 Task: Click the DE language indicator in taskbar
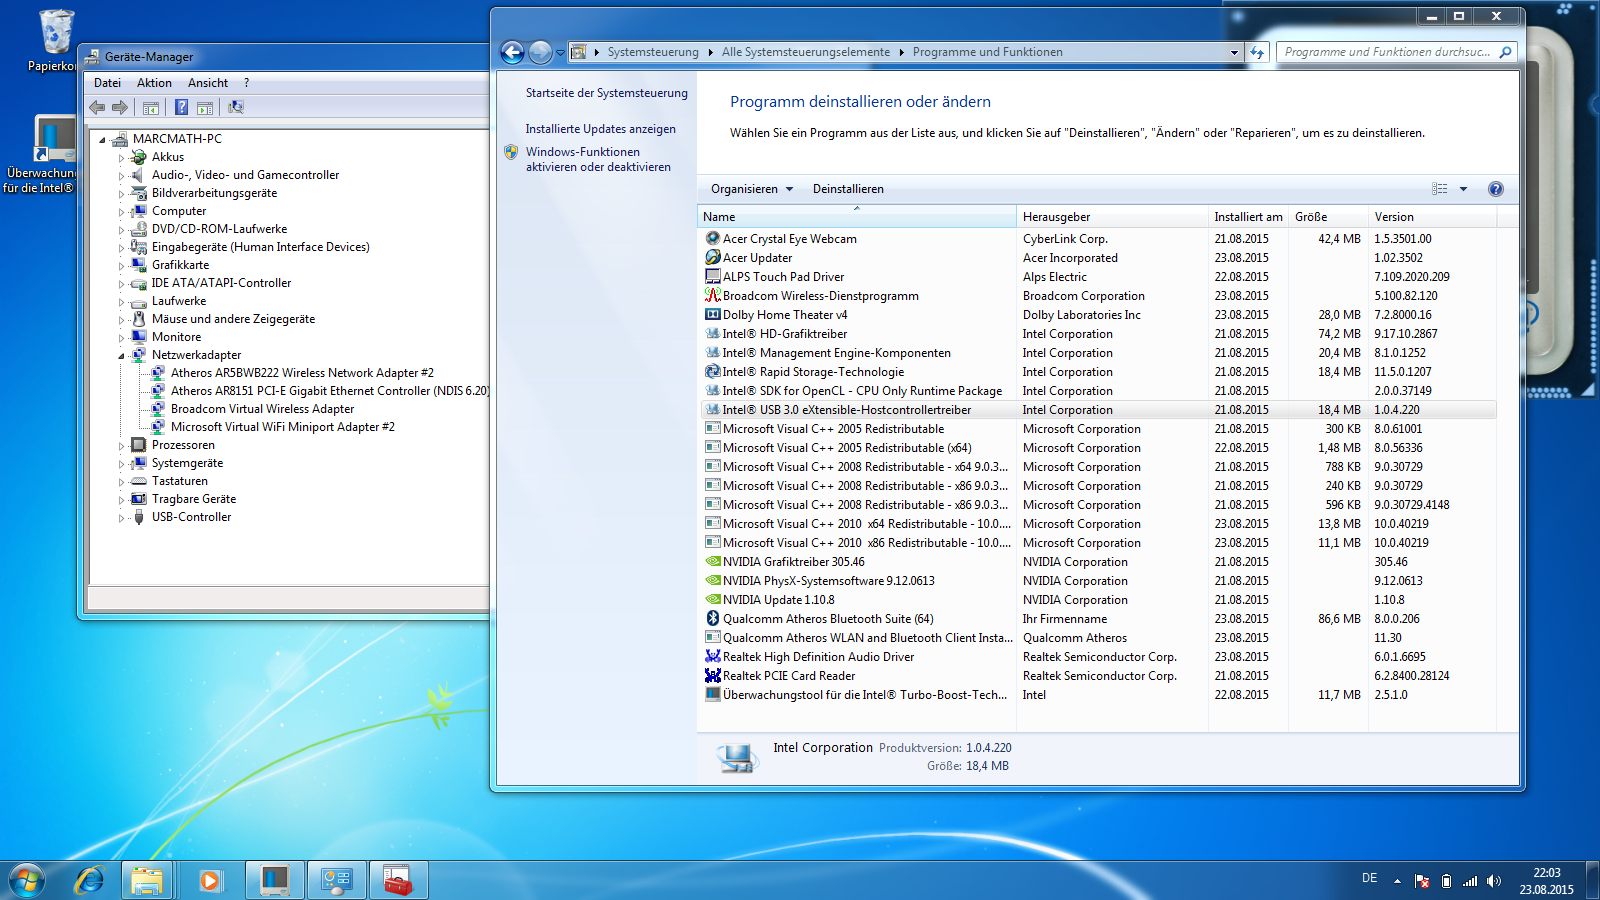pyautogui.click(x=1370, y=878)
